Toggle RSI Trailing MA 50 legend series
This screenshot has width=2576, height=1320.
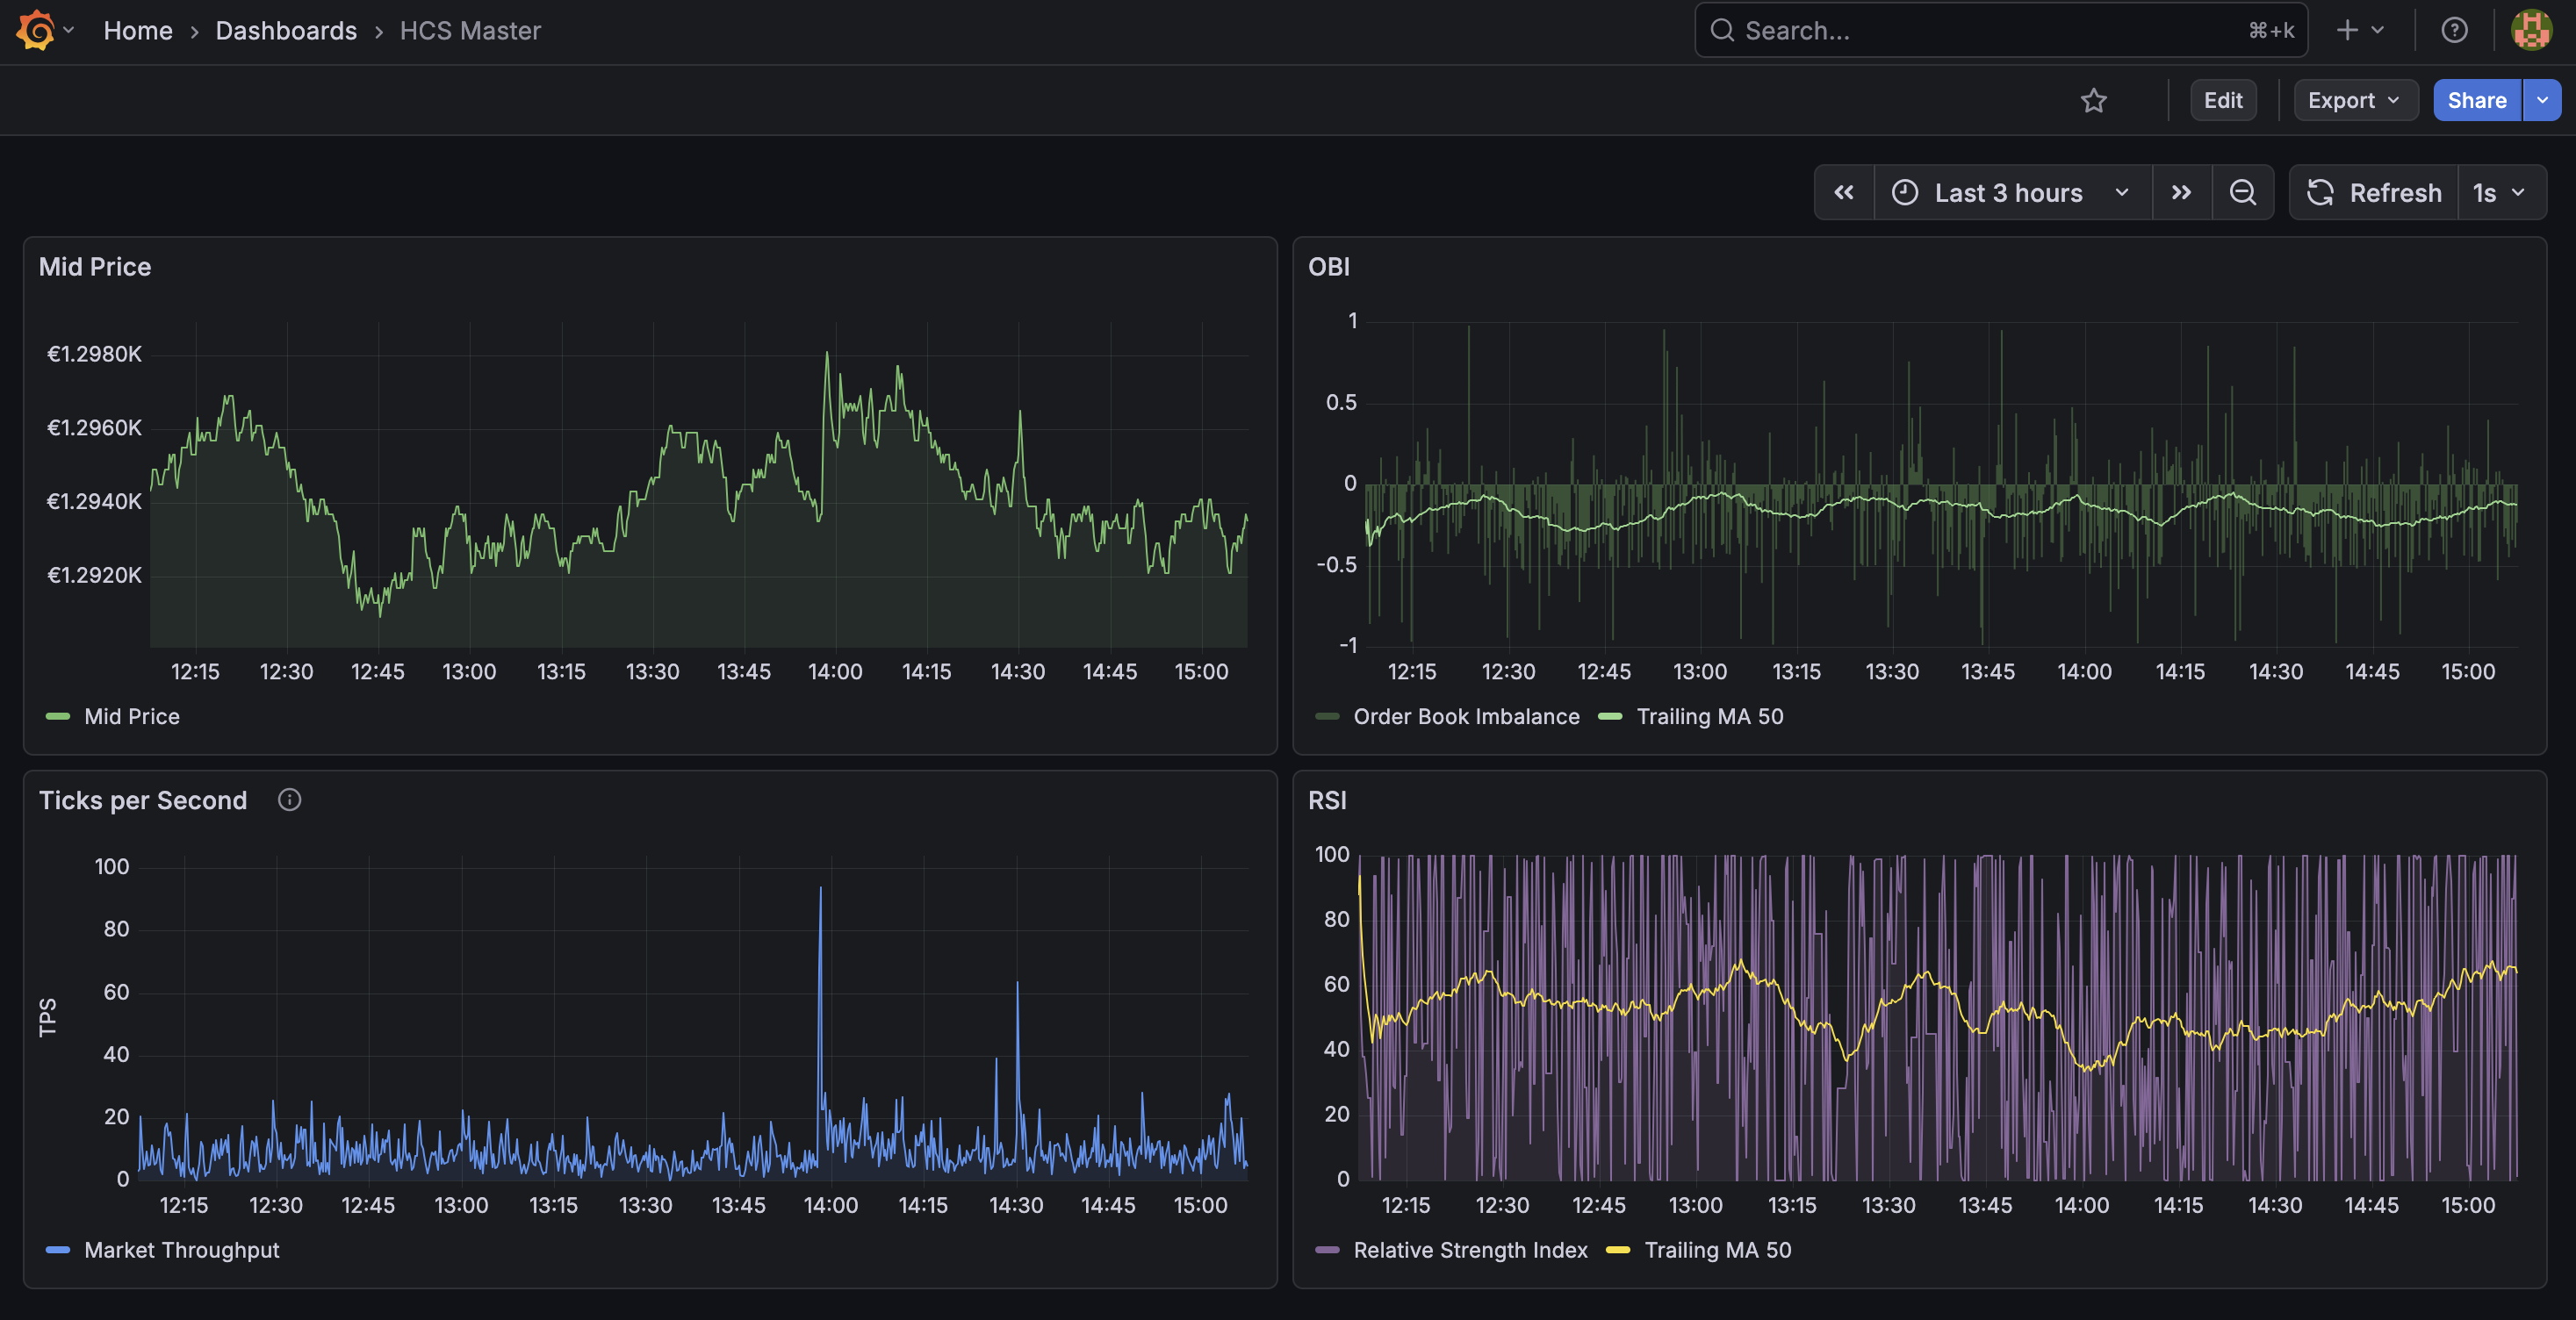(x=1717, y=1250)
